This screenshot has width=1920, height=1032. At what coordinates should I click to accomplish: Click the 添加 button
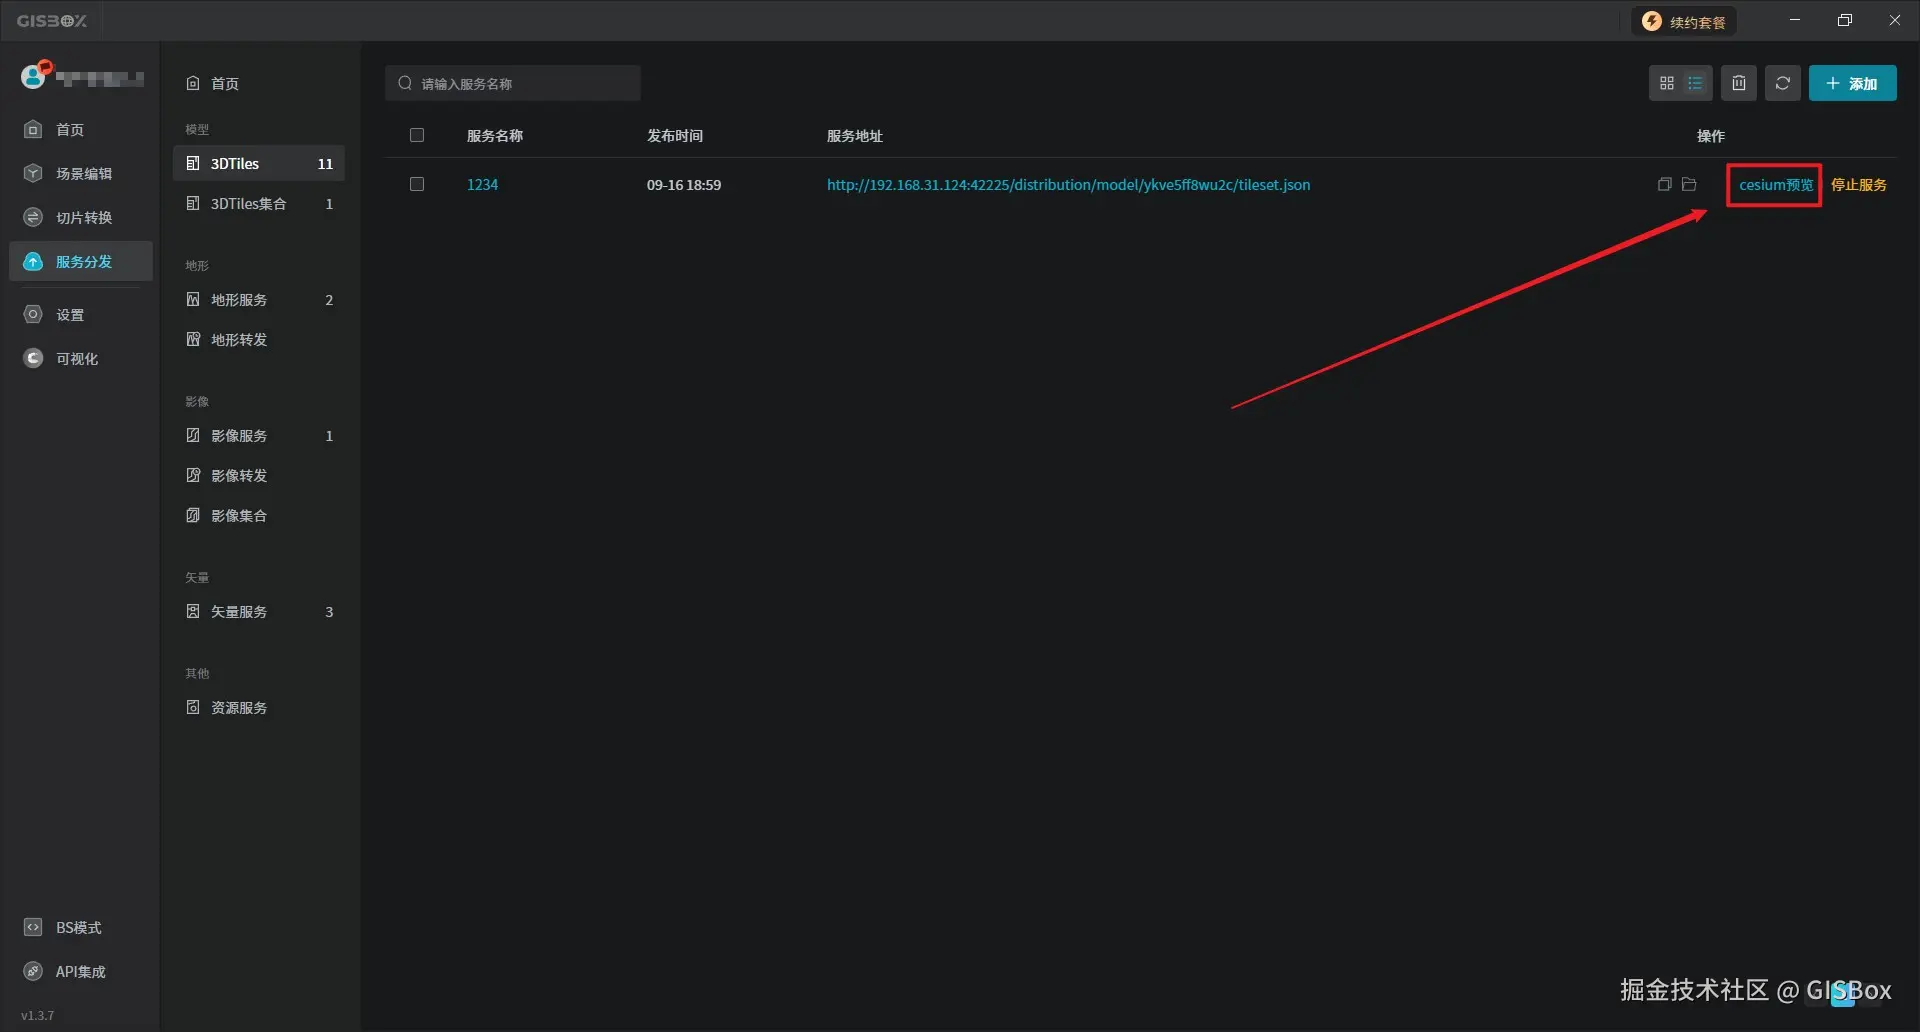(x=1852, y=84)
